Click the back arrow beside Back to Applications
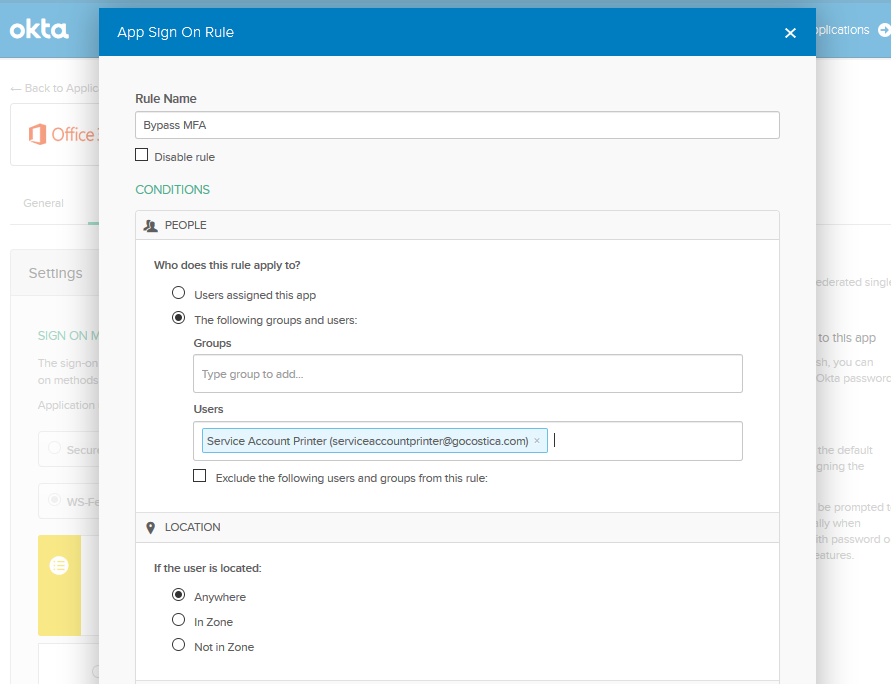The image size is (891, 684). pyautogui.click(x=14, y=88)
